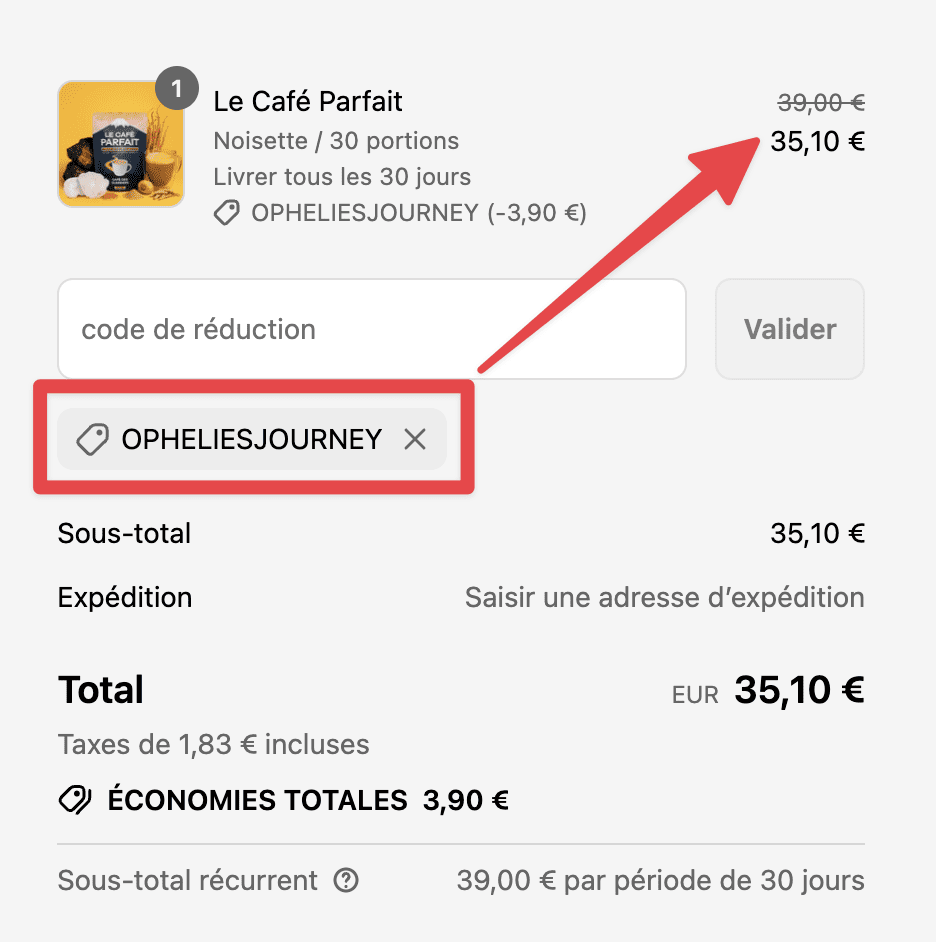The image size is (936, 942).
Task: Select the Le Café Parfait product title
Action: click(x=308, y=101)
